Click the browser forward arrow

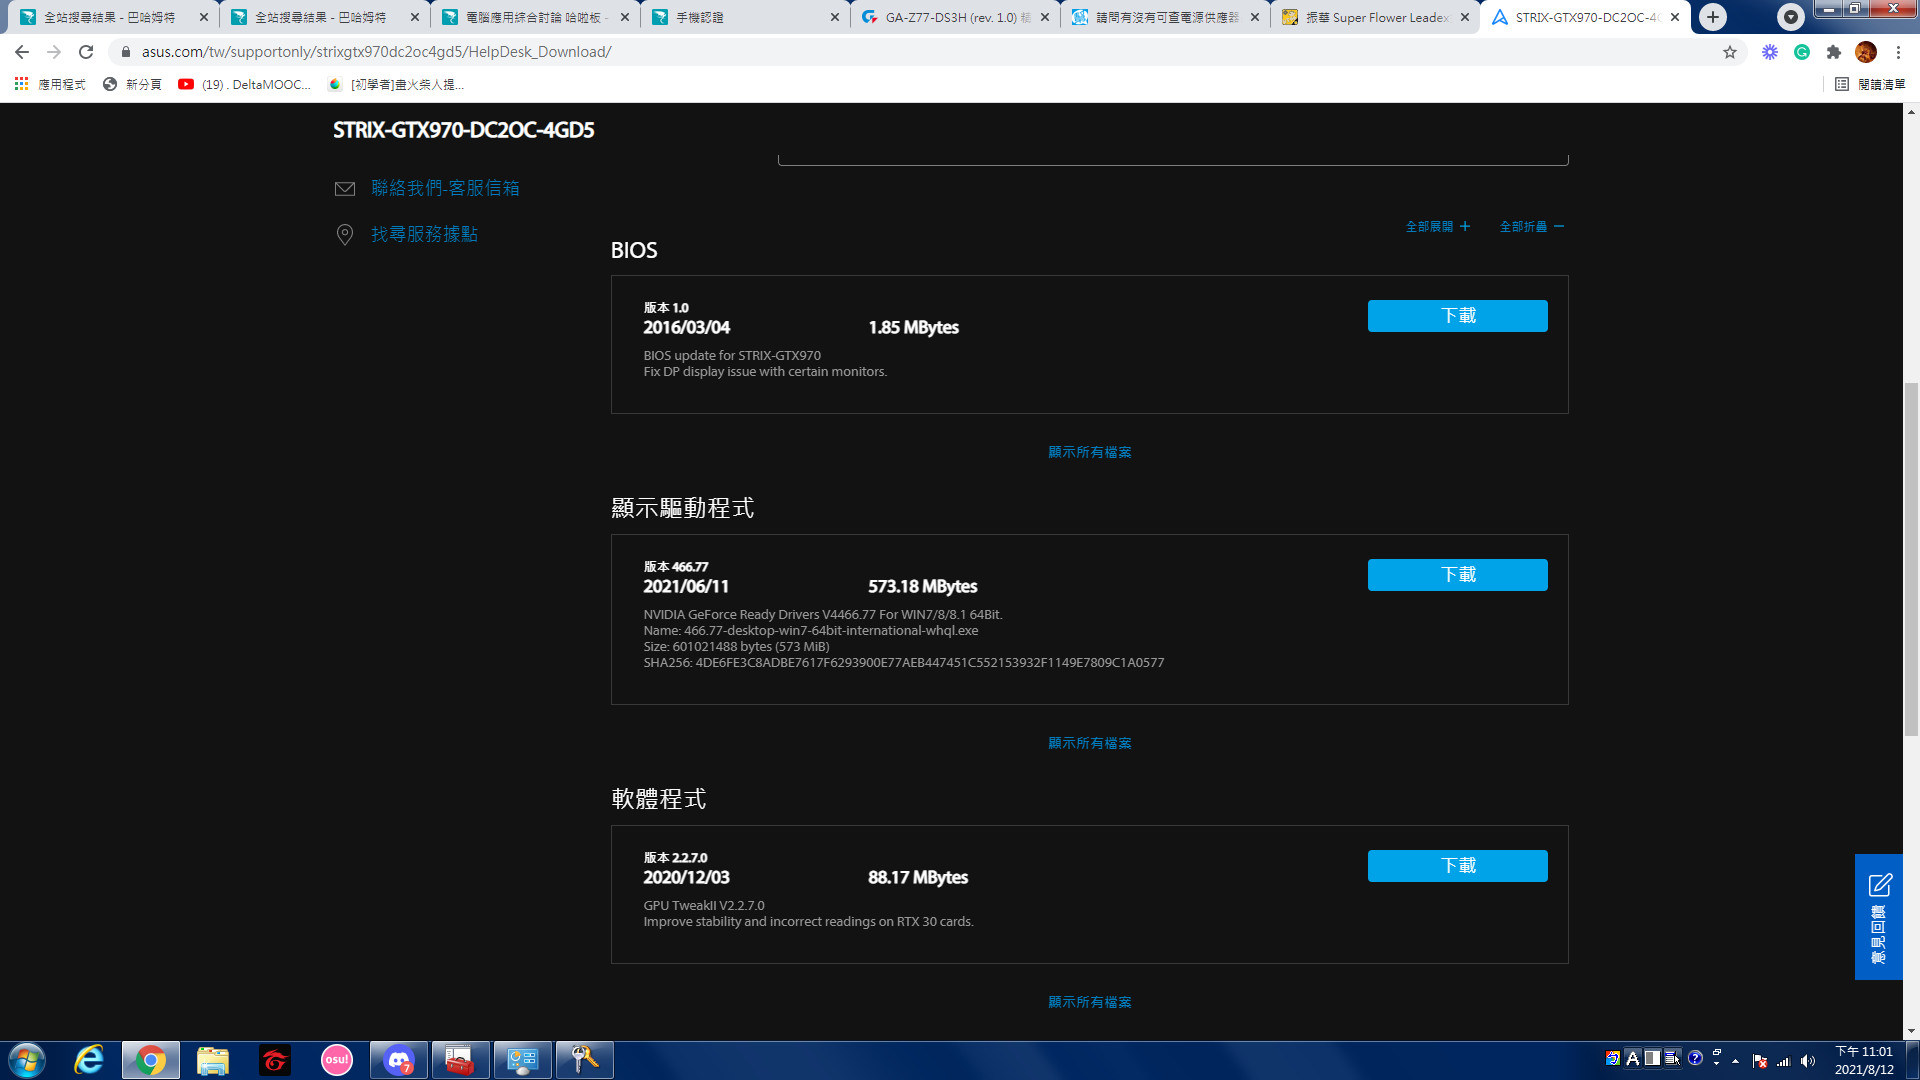click(x=54, y=52)
